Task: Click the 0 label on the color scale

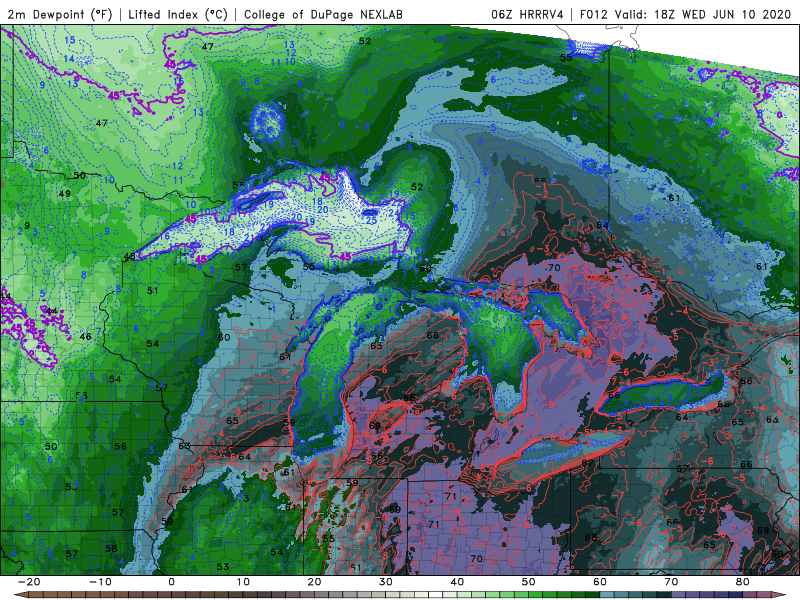Action: pyautogui.click(x=171, y=582)
